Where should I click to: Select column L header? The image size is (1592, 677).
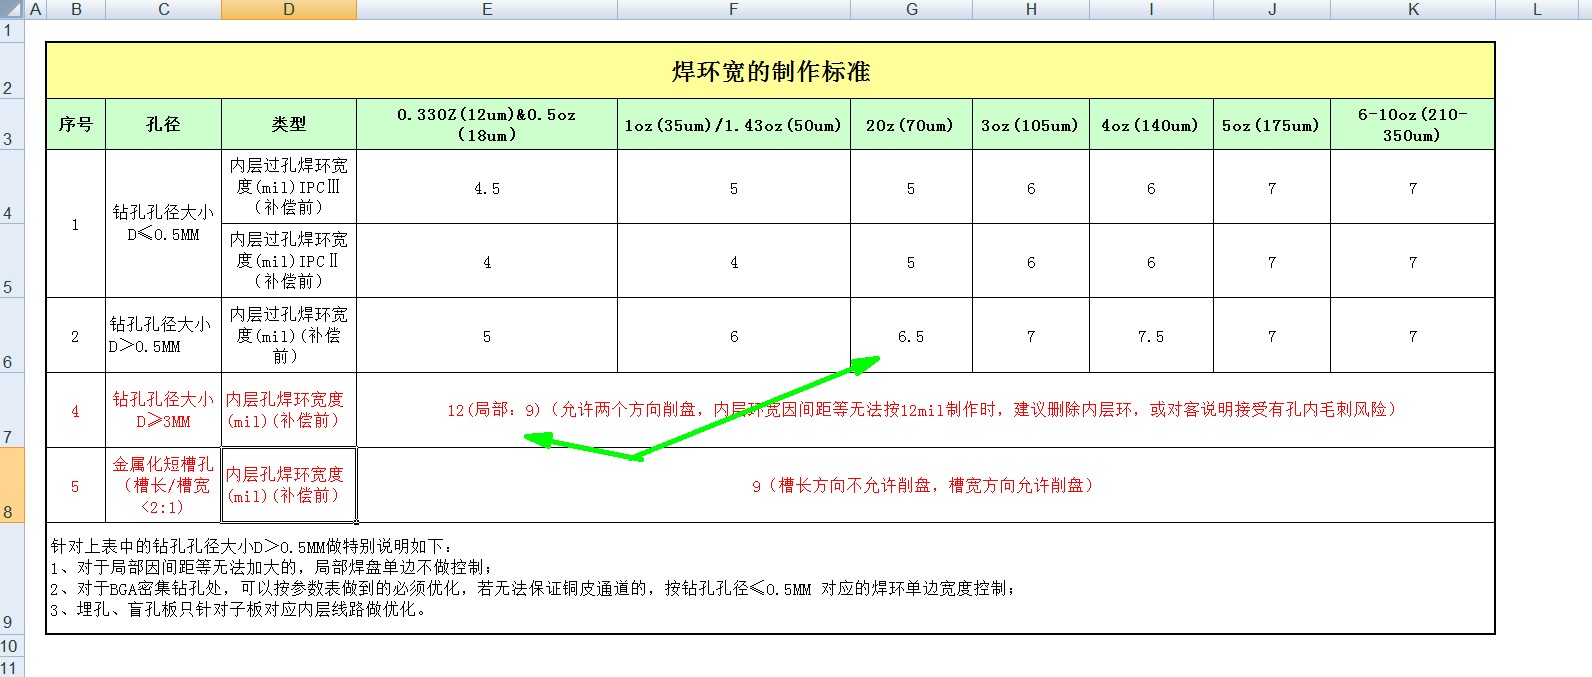1538,9
